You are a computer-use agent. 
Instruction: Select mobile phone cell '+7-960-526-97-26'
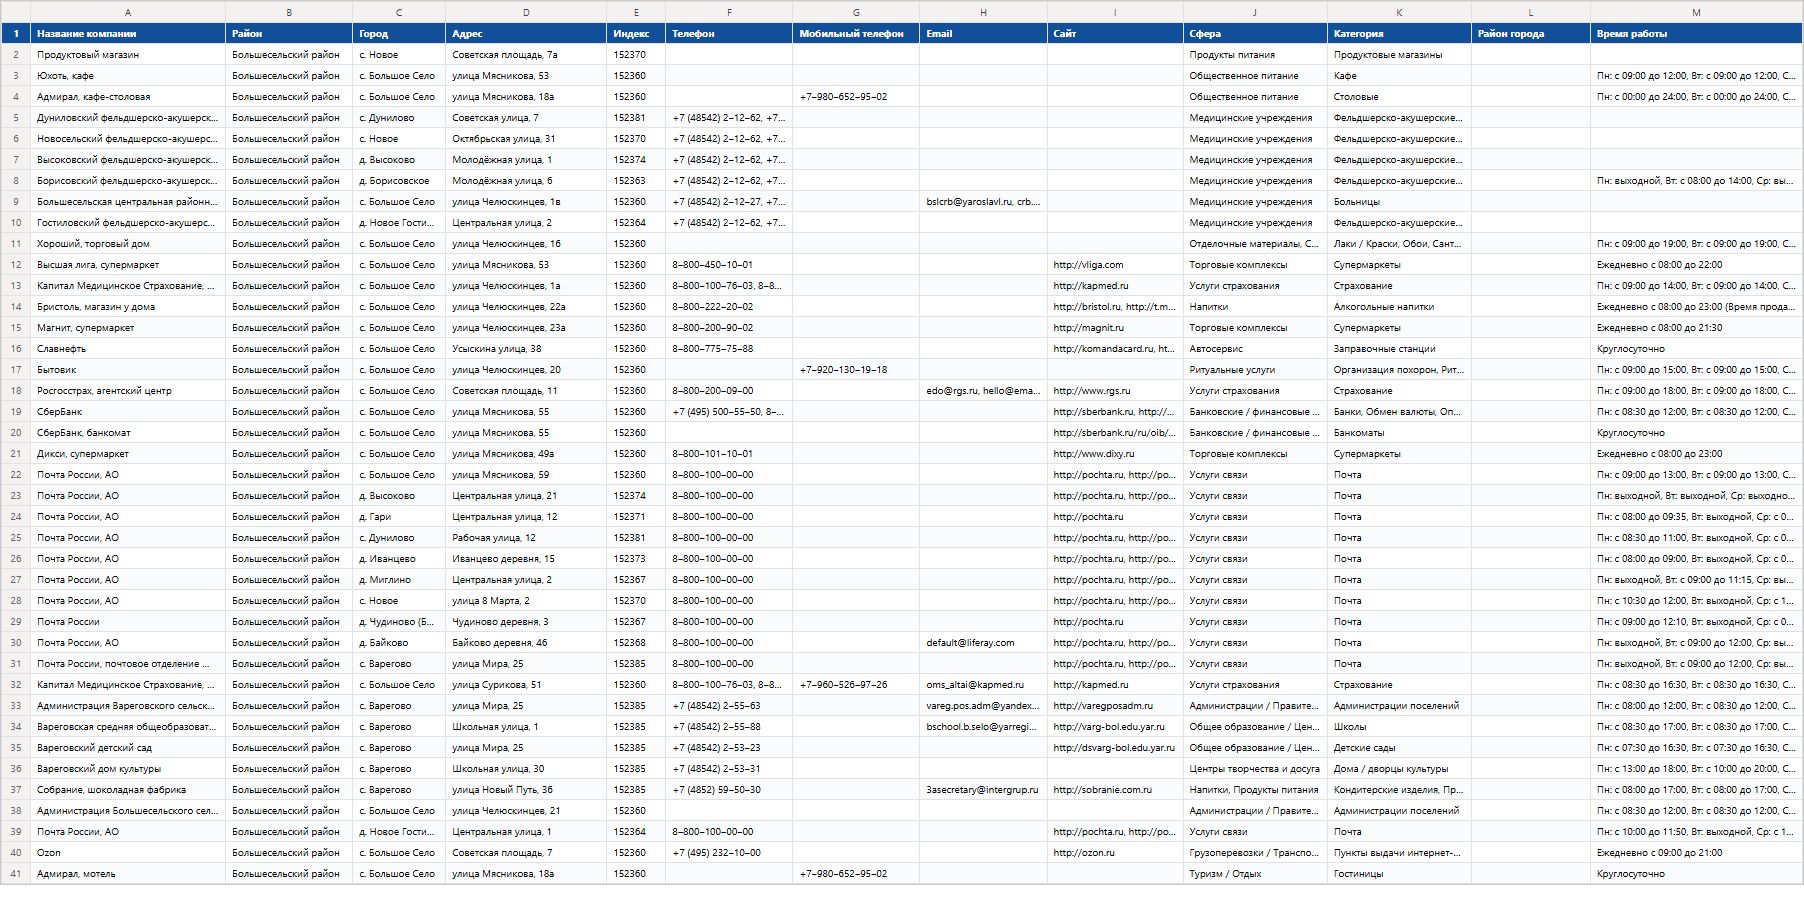(x=856, y=685)
